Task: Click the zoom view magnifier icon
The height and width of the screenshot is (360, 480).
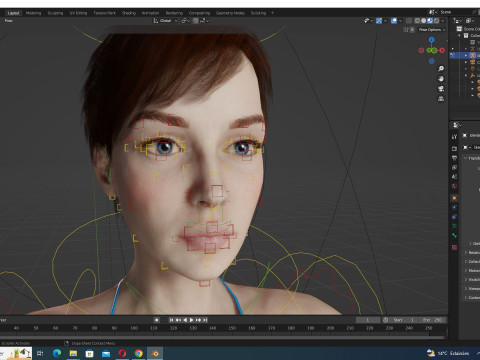Action: click(441, 69)
